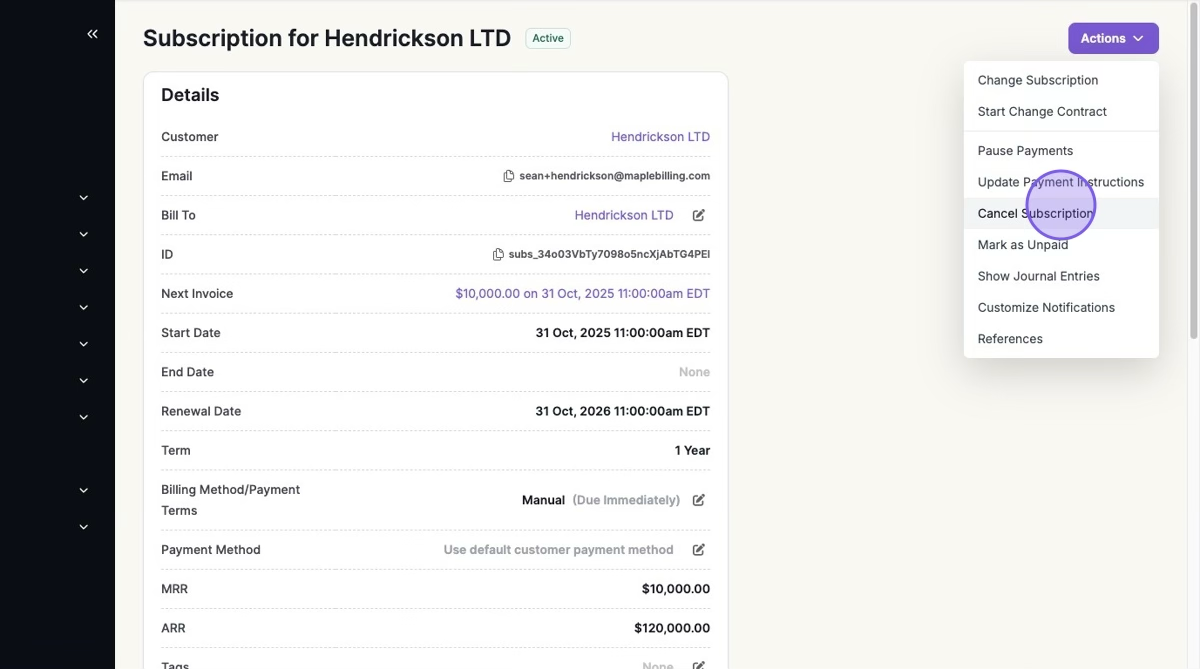Expand the first sidebar chevron section
1200x669 pixels.
pyautogui.click(x=84, y=198)
